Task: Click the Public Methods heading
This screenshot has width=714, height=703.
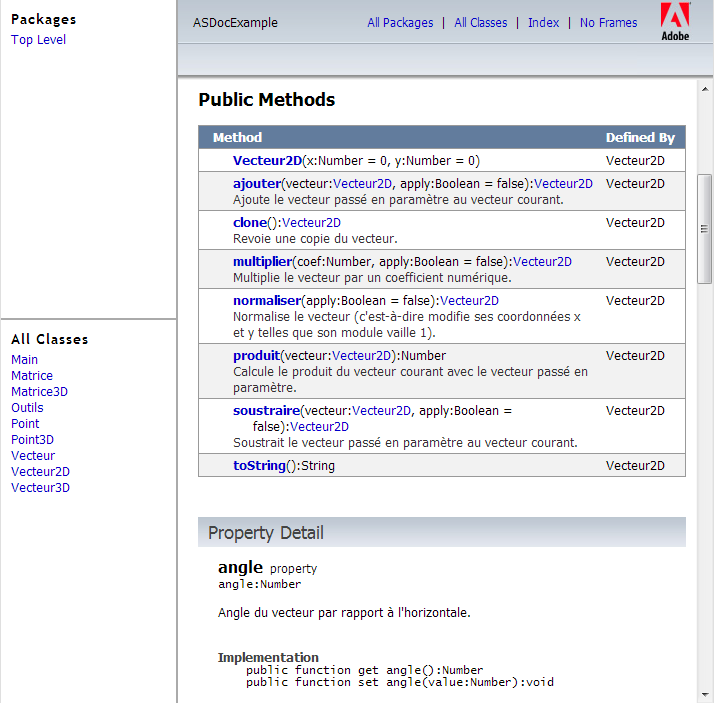Action: pos(266,100)
